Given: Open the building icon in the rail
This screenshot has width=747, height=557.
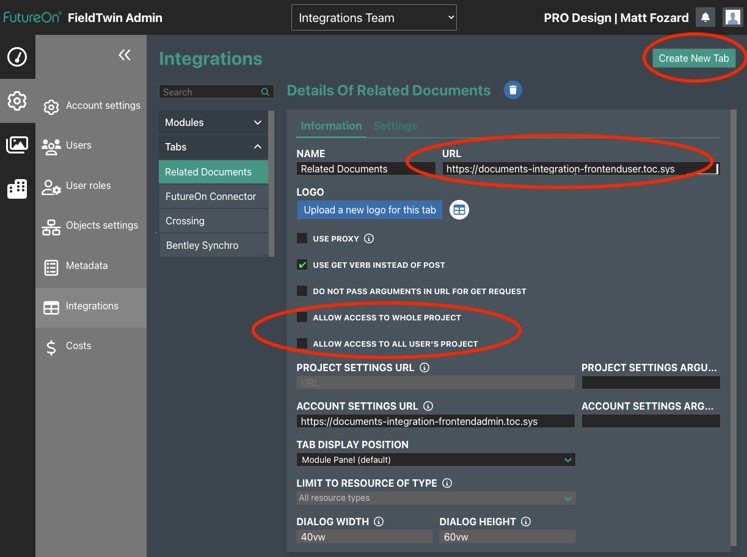Looking at the screenshot, I should coord(17,189).
